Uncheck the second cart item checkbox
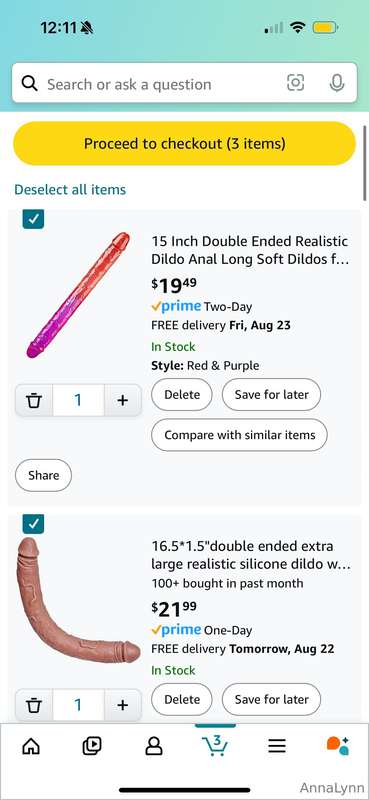Viewport: 369px width, 800px height. (33, 524)
